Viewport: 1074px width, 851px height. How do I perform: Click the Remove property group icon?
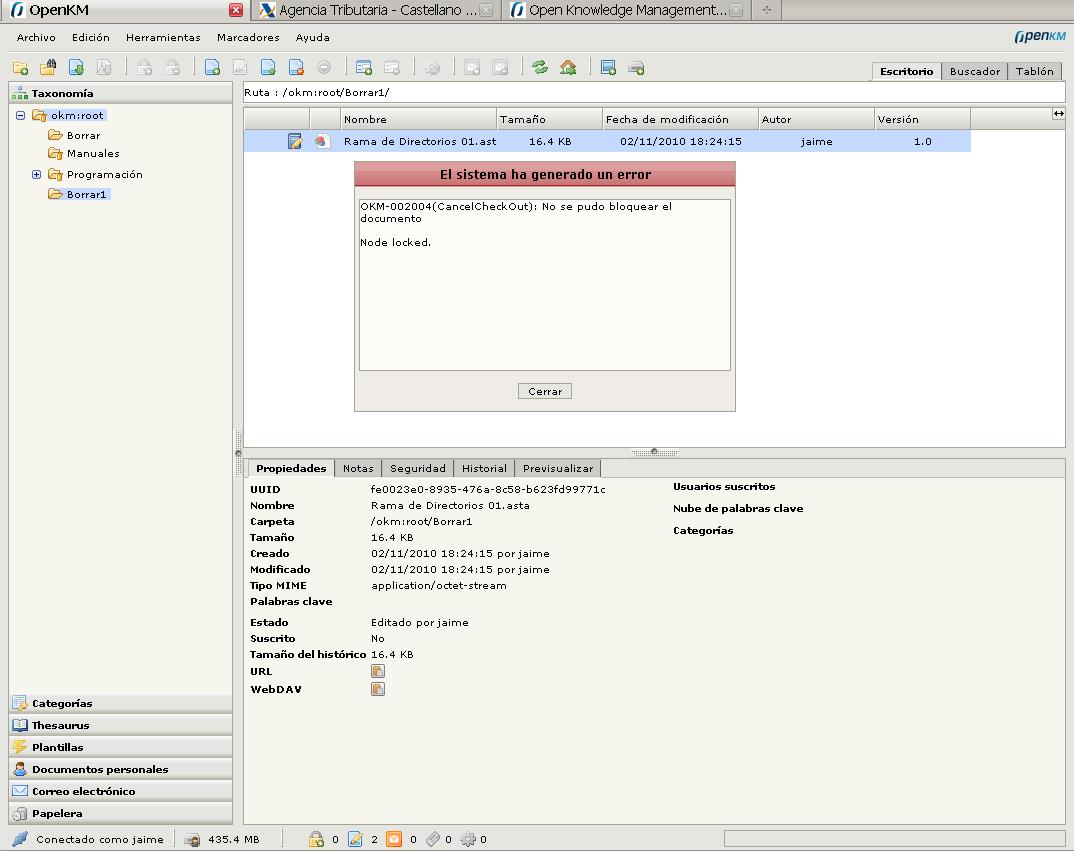pyautogui.click(x=392, y=67)
